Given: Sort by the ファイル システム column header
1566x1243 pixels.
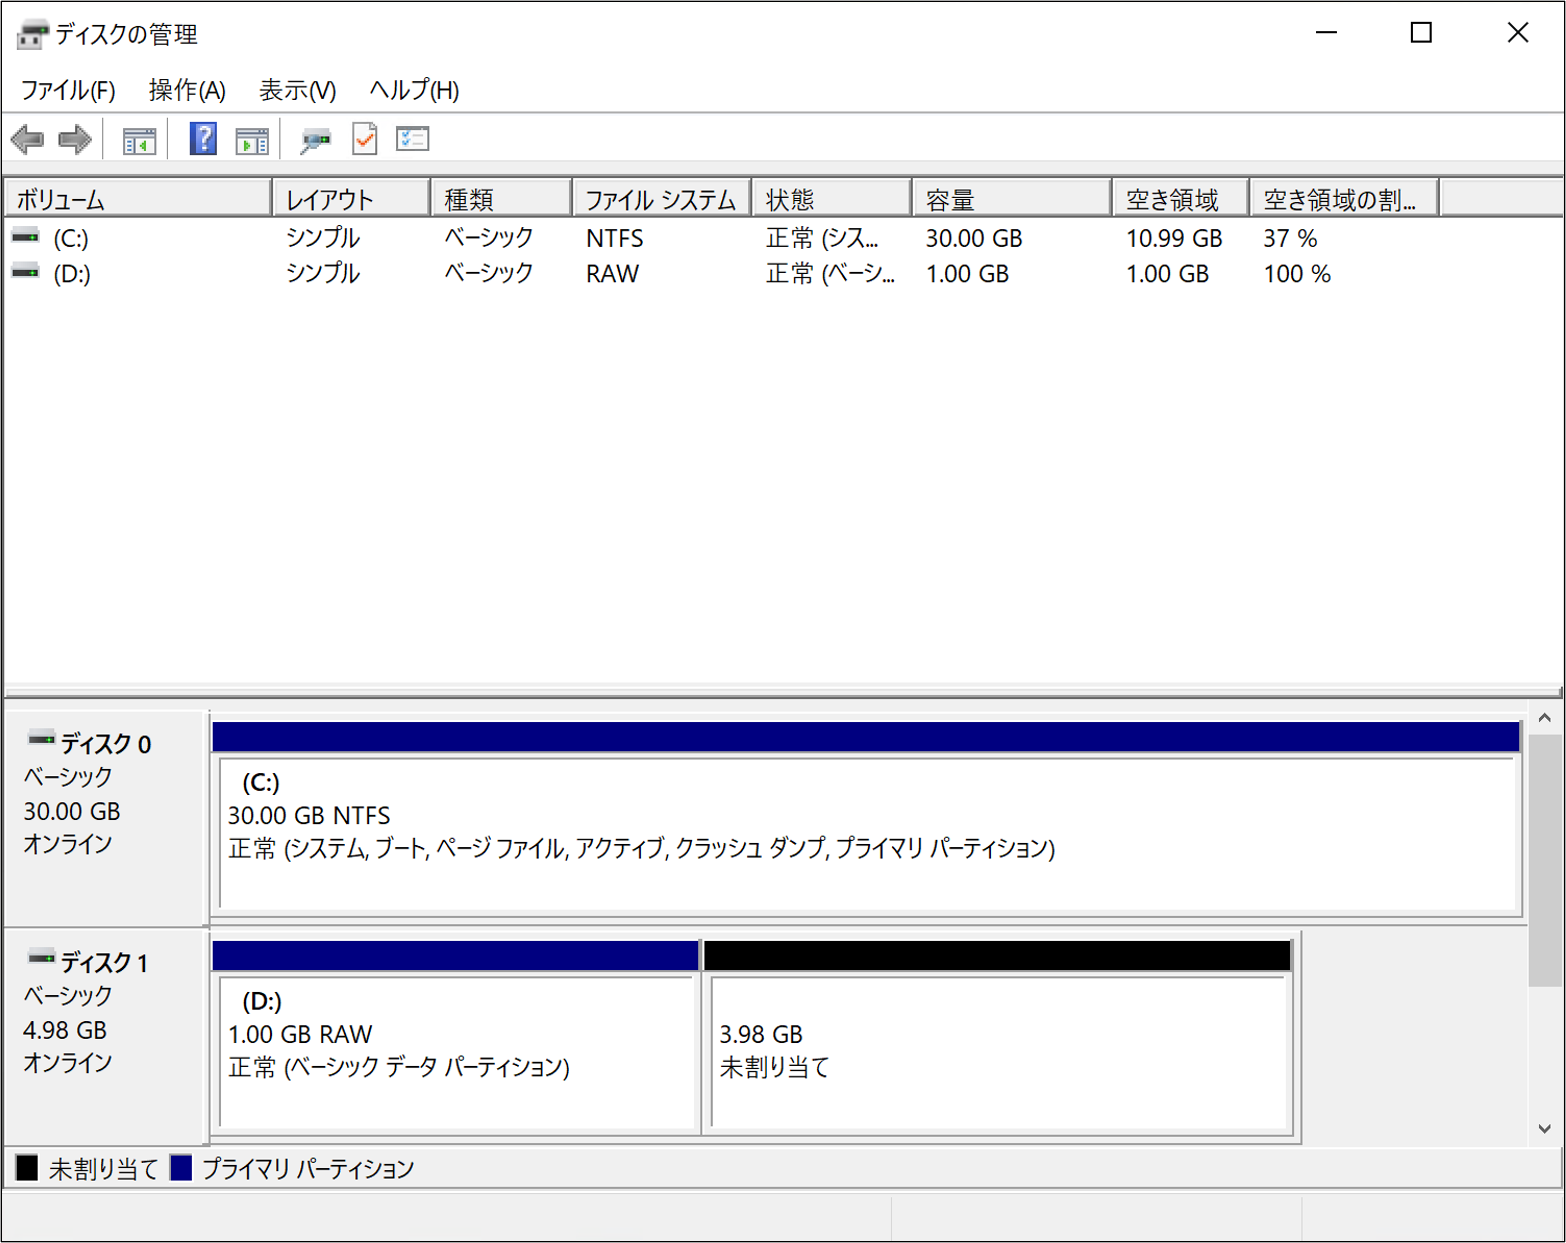Looking at the screenshot, I should coord(660,200).
